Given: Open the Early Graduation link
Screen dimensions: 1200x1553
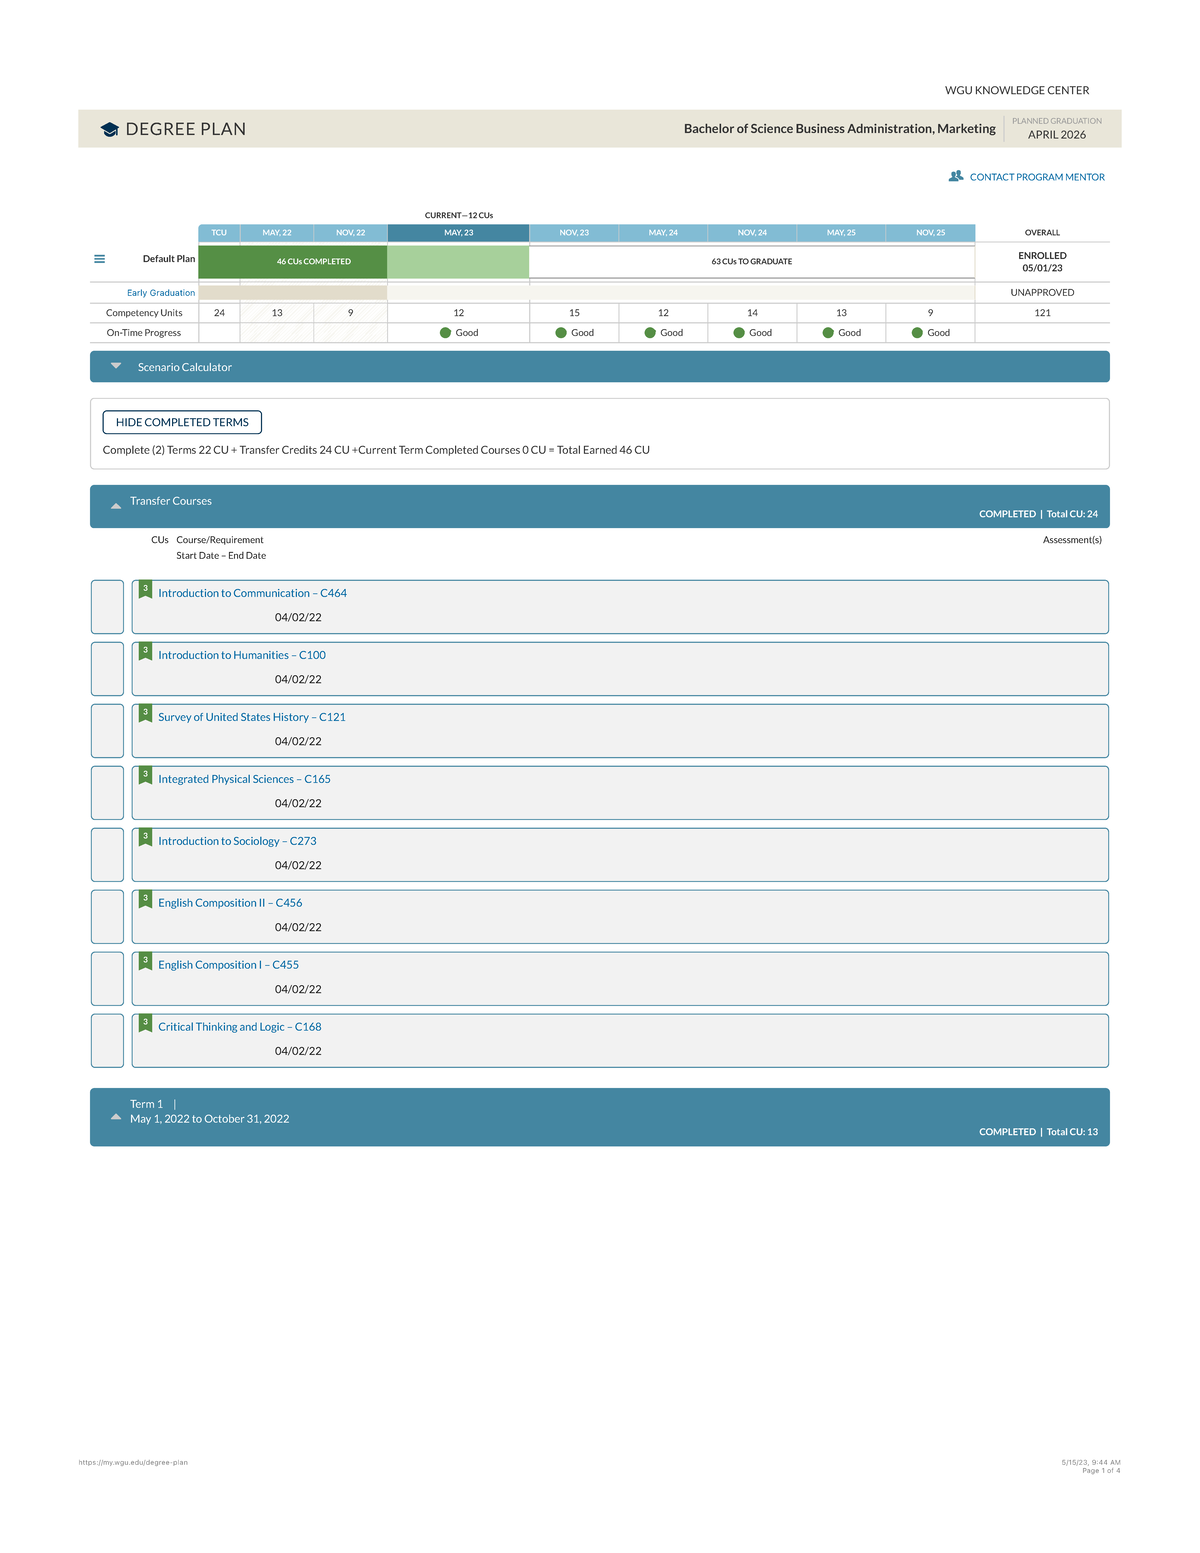Looking at the screenshot, I should point(161,293).
